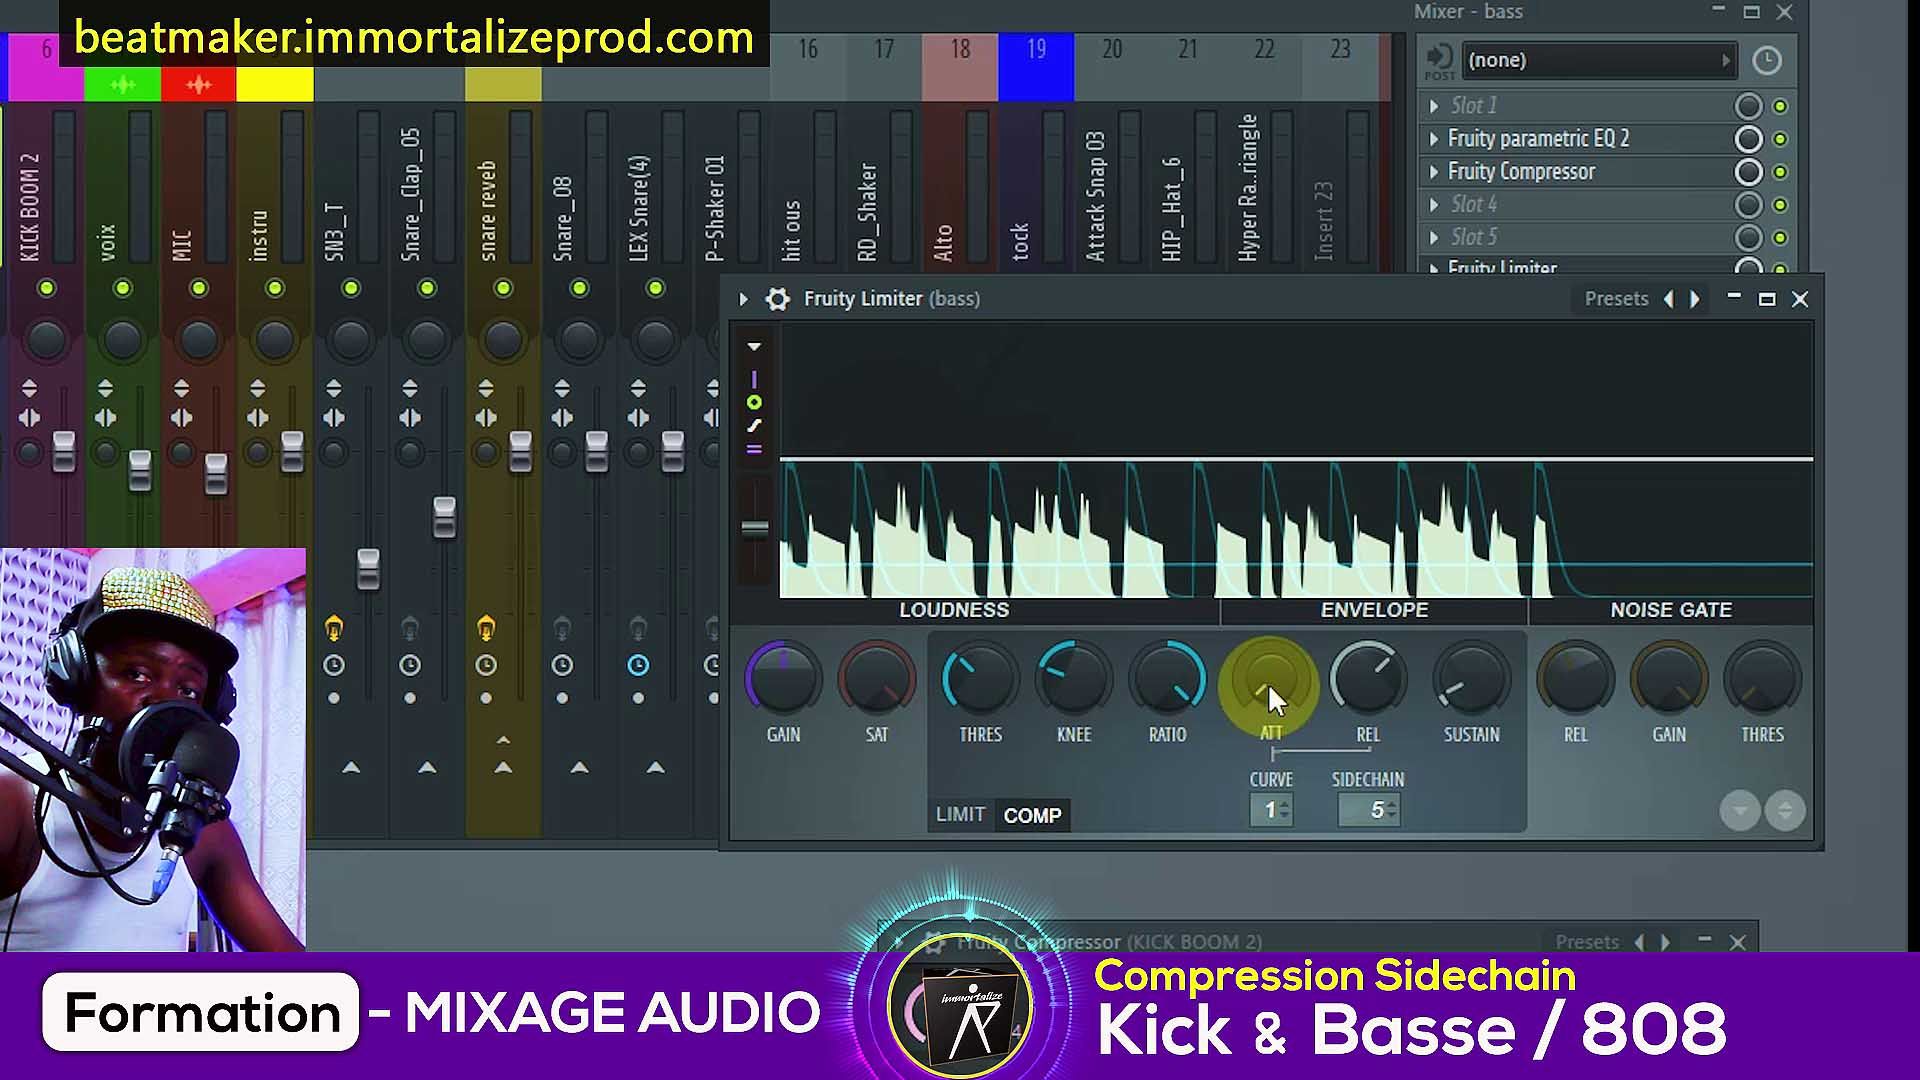The height and width of the screenshot is (1080, 1920).
Task: Open the limiter display options dropdown triangle
Action: (754, 347)
